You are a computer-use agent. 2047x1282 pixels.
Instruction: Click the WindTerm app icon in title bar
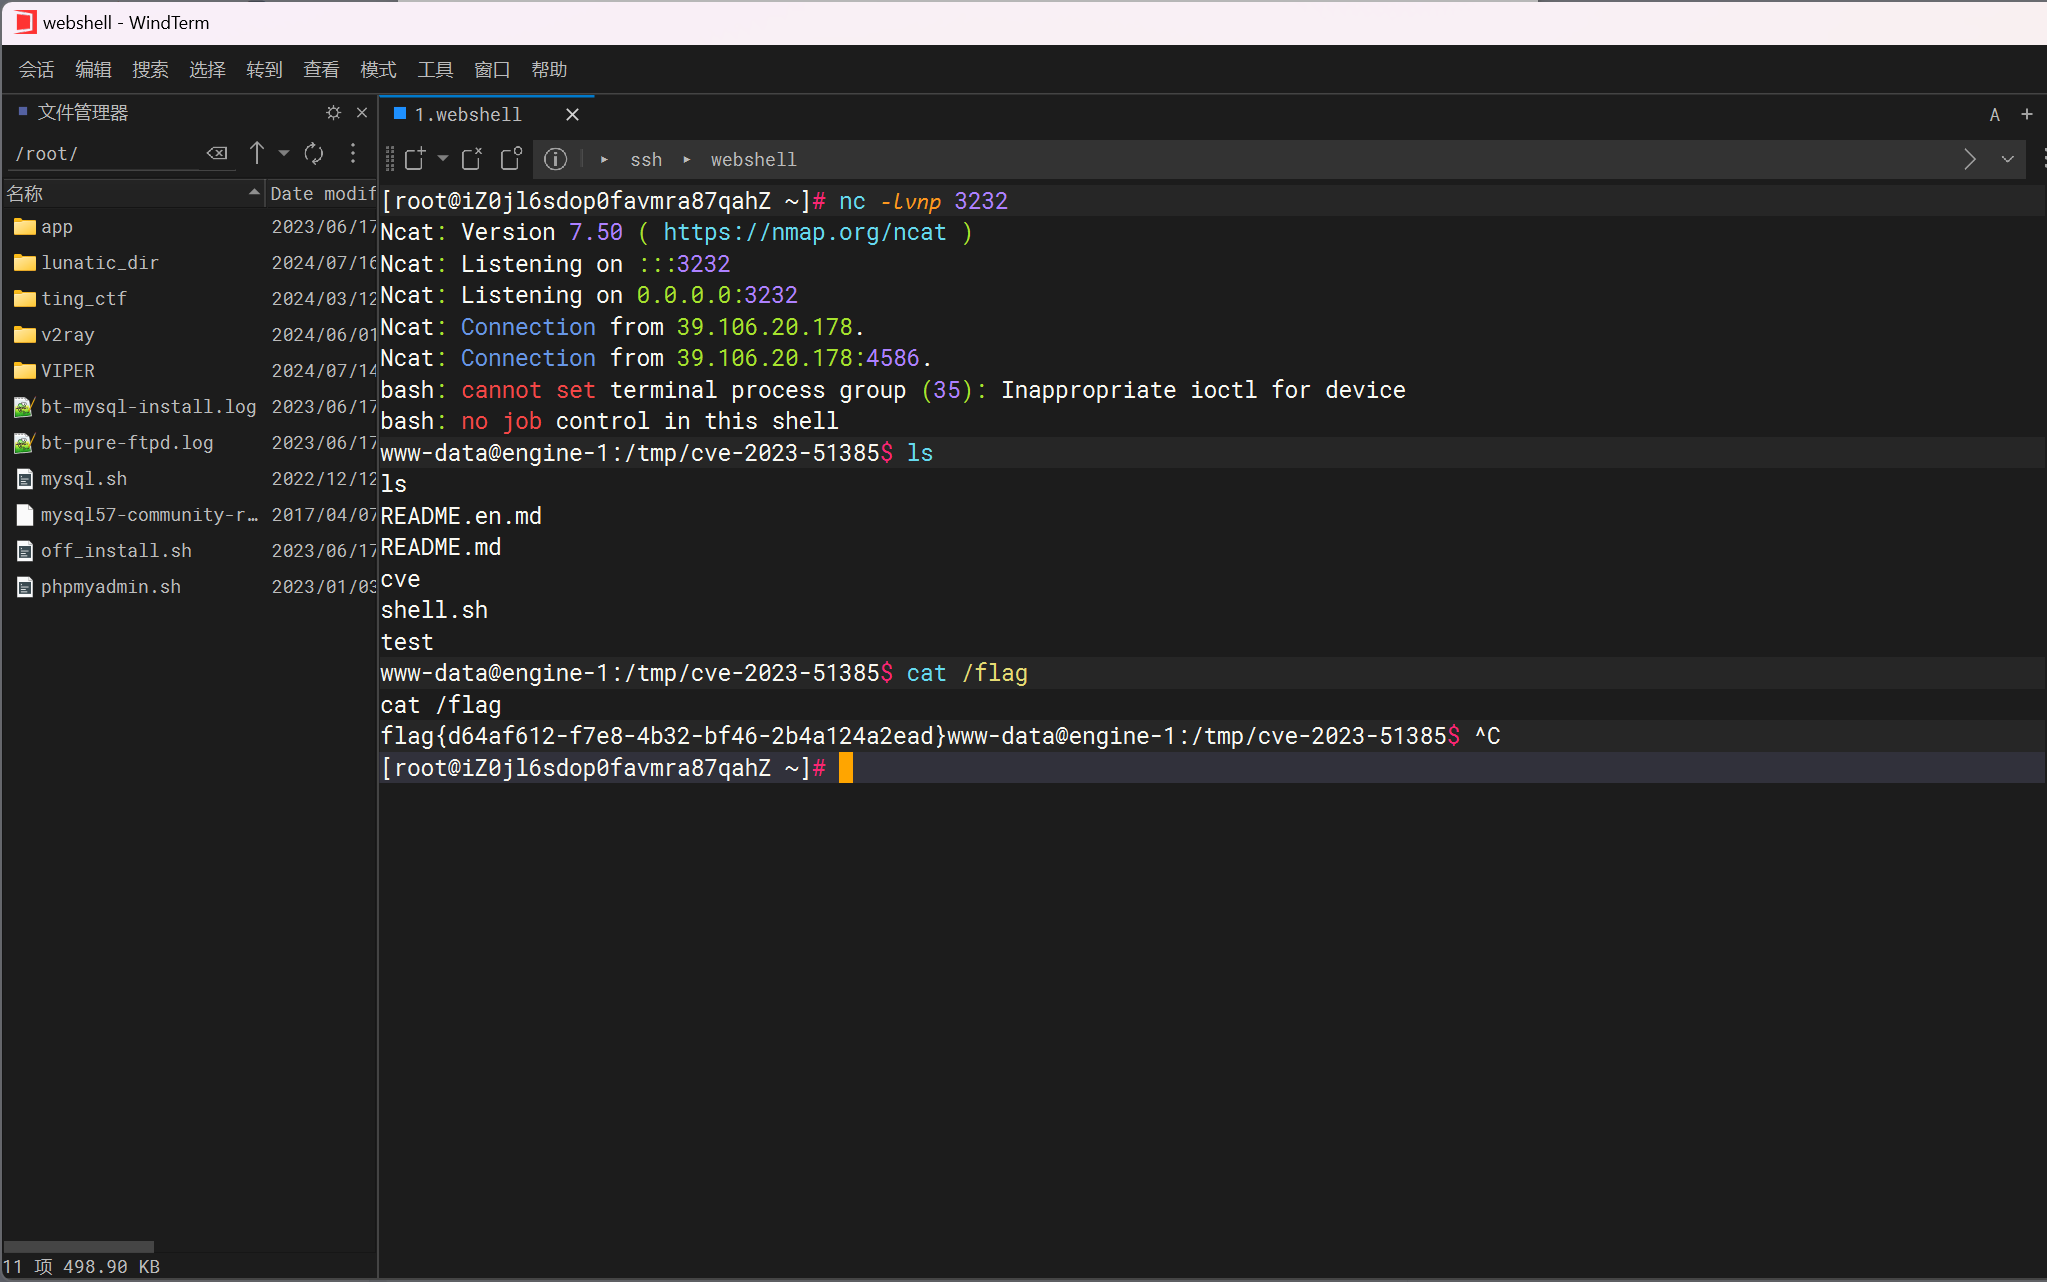[x=24, y=22]
